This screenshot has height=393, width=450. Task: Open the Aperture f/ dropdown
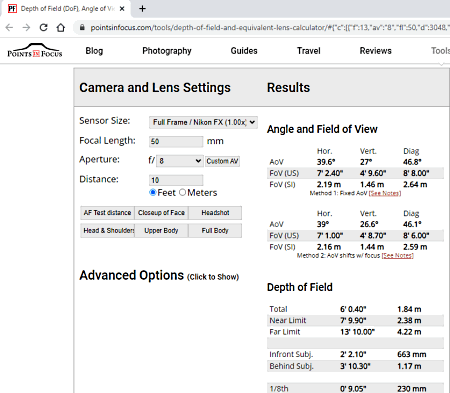pyautogui.click(x=180, y=161)
